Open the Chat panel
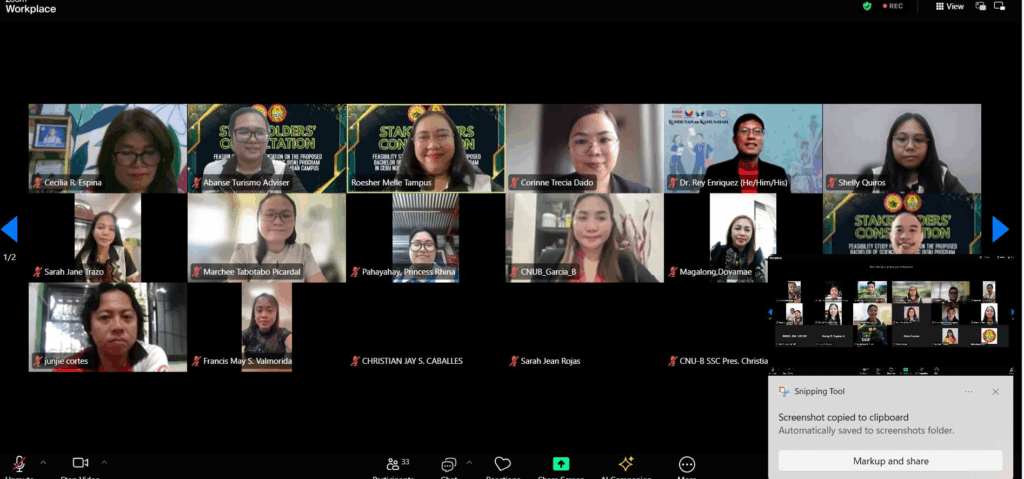This screenshot has height=479, width=1024. [448, 465]
